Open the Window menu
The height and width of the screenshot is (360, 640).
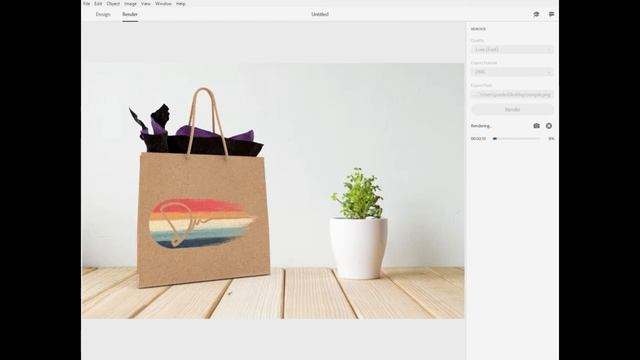[x=163, y=4]
